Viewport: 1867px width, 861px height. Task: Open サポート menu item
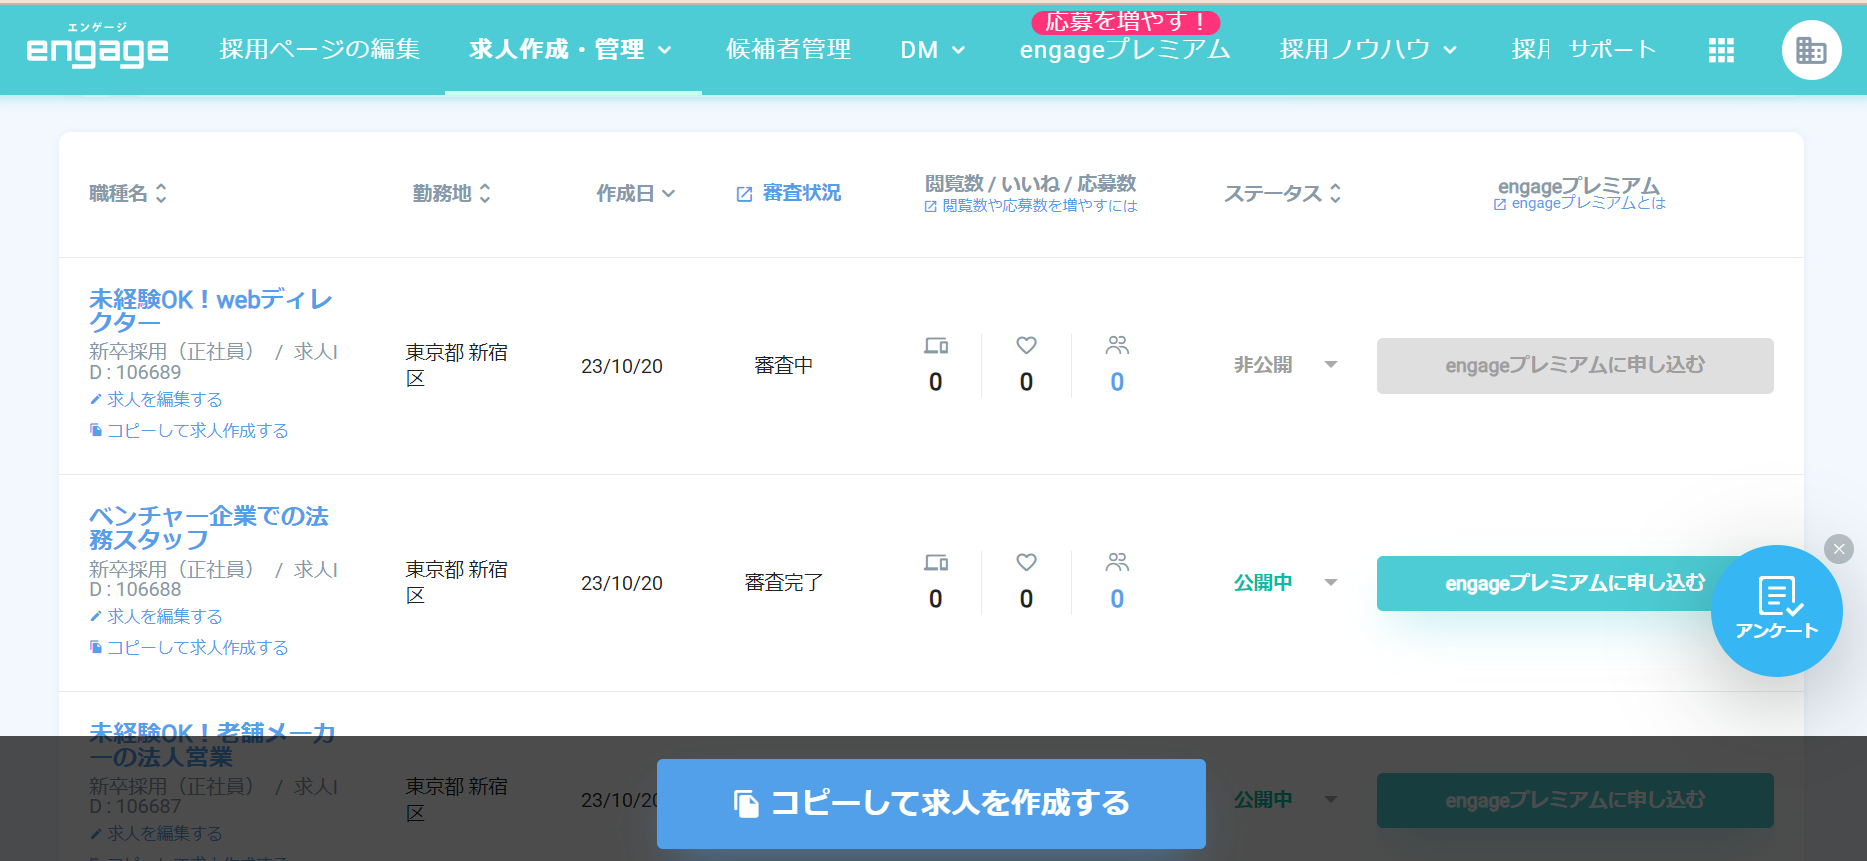point(1612,49)
